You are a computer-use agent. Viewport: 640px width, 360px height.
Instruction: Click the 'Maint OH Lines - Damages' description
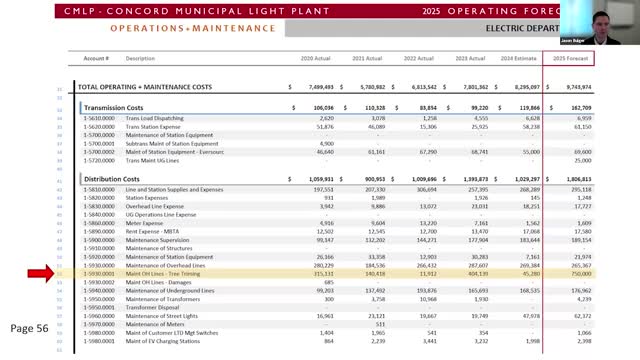click(x=158, y=282)
